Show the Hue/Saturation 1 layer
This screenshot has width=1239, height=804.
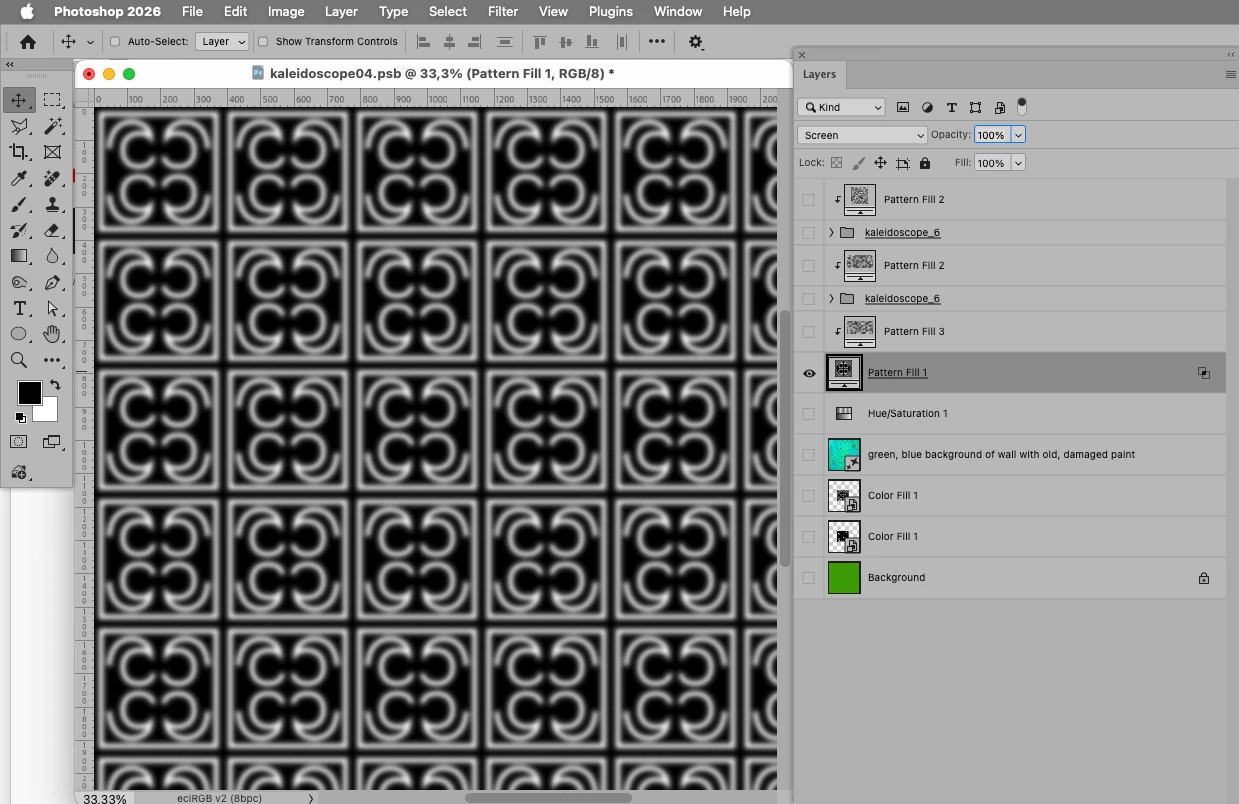(809, 414)
